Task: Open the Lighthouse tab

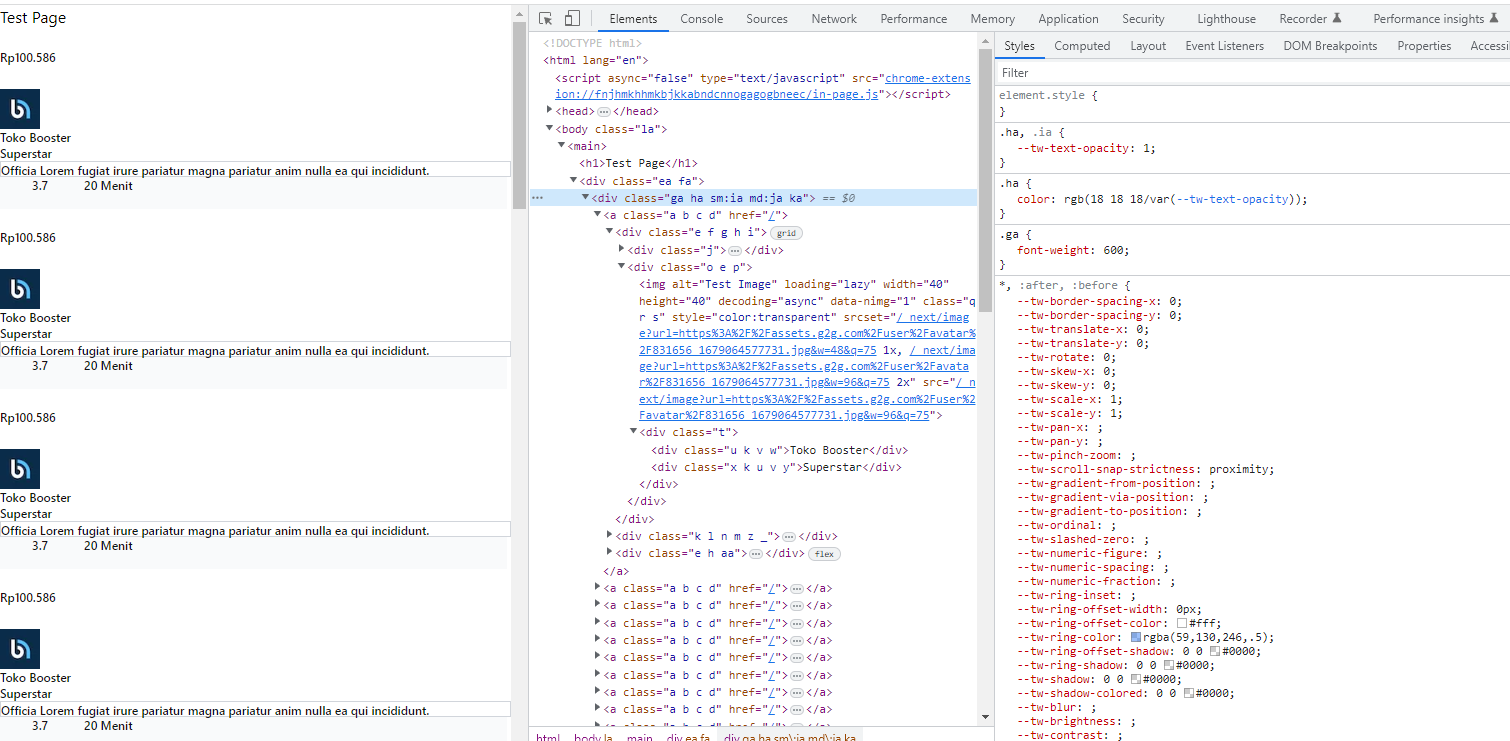Action: [x=1226, y=19]
